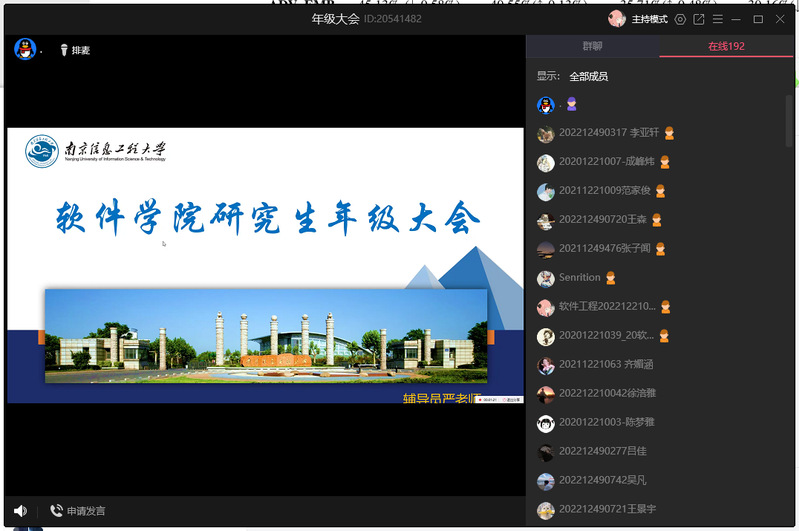
Task: Open the 排麦 microphone queue
Action: (75, 50)
